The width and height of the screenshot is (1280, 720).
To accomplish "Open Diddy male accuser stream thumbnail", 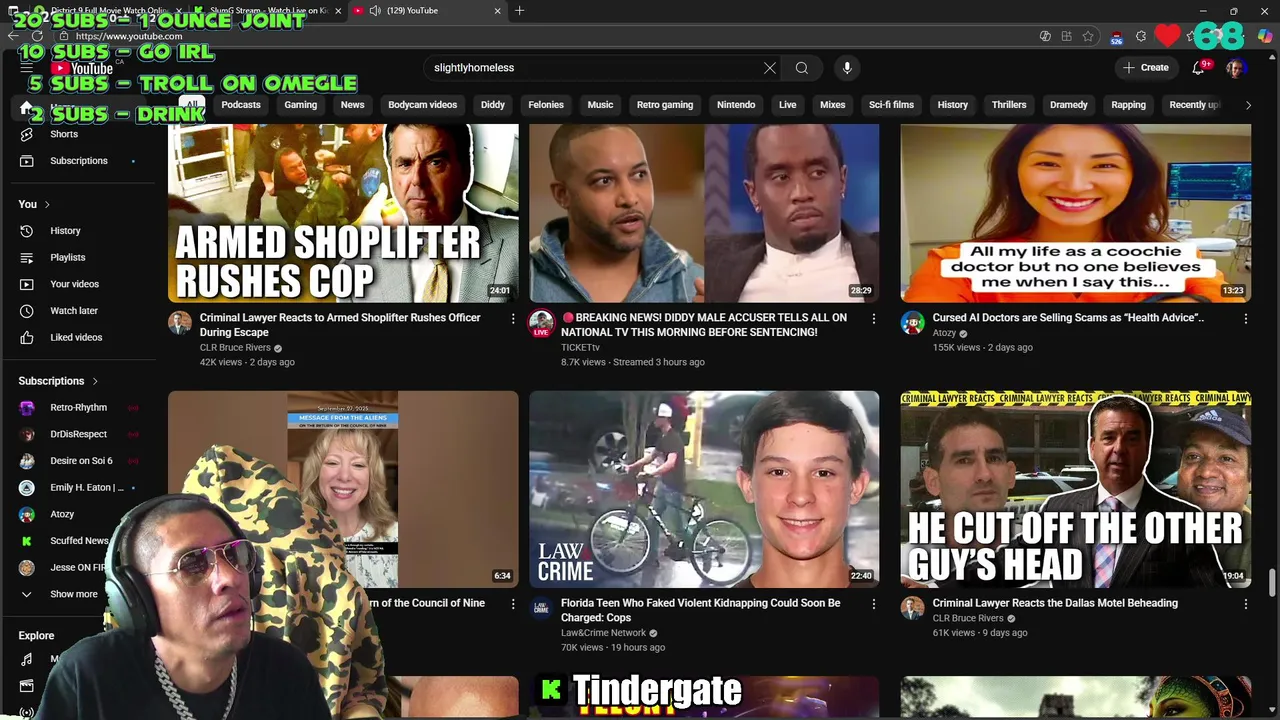I will click(704, 213).
